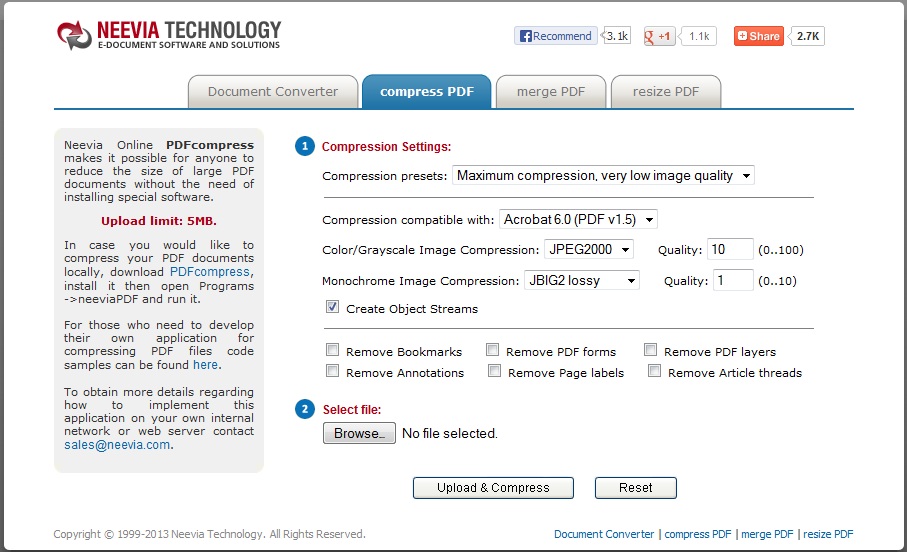Click the Facebook Recommend button

tap(556, 36)
